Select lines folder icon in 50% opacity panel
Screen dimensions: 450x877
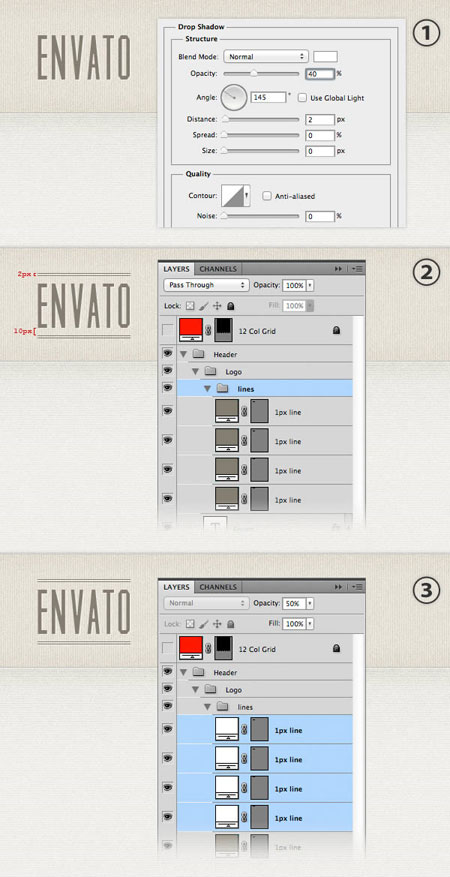[x=223, y=707]
